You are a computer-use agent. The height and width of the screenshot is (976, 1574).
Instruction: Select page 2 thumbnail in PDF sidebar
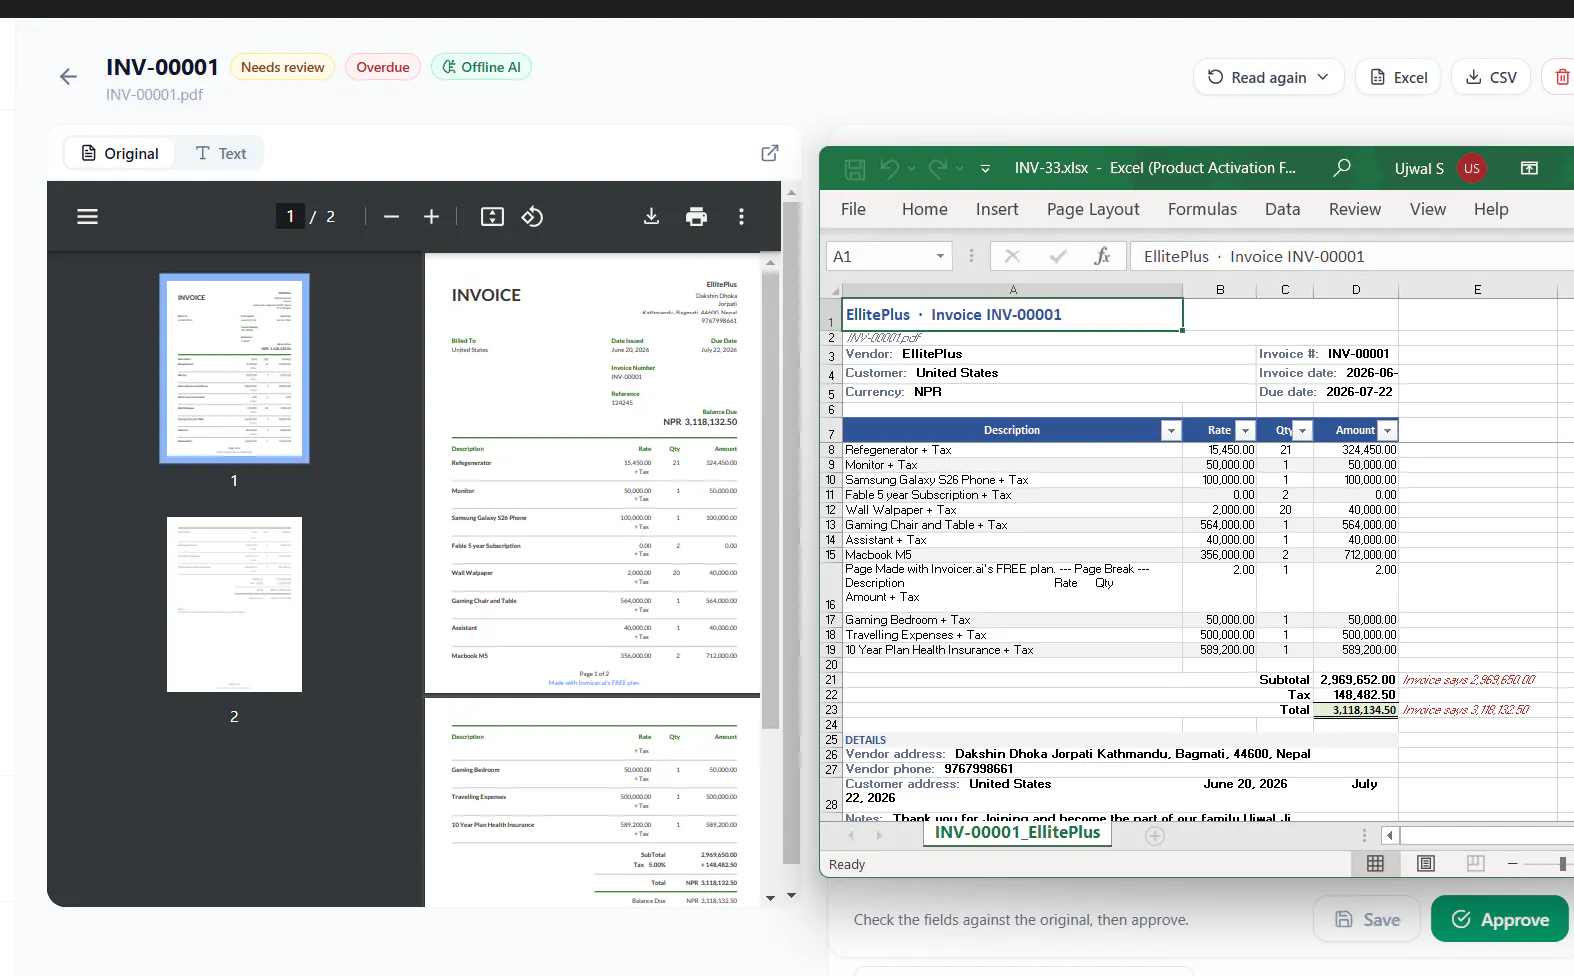pos(234,604)
